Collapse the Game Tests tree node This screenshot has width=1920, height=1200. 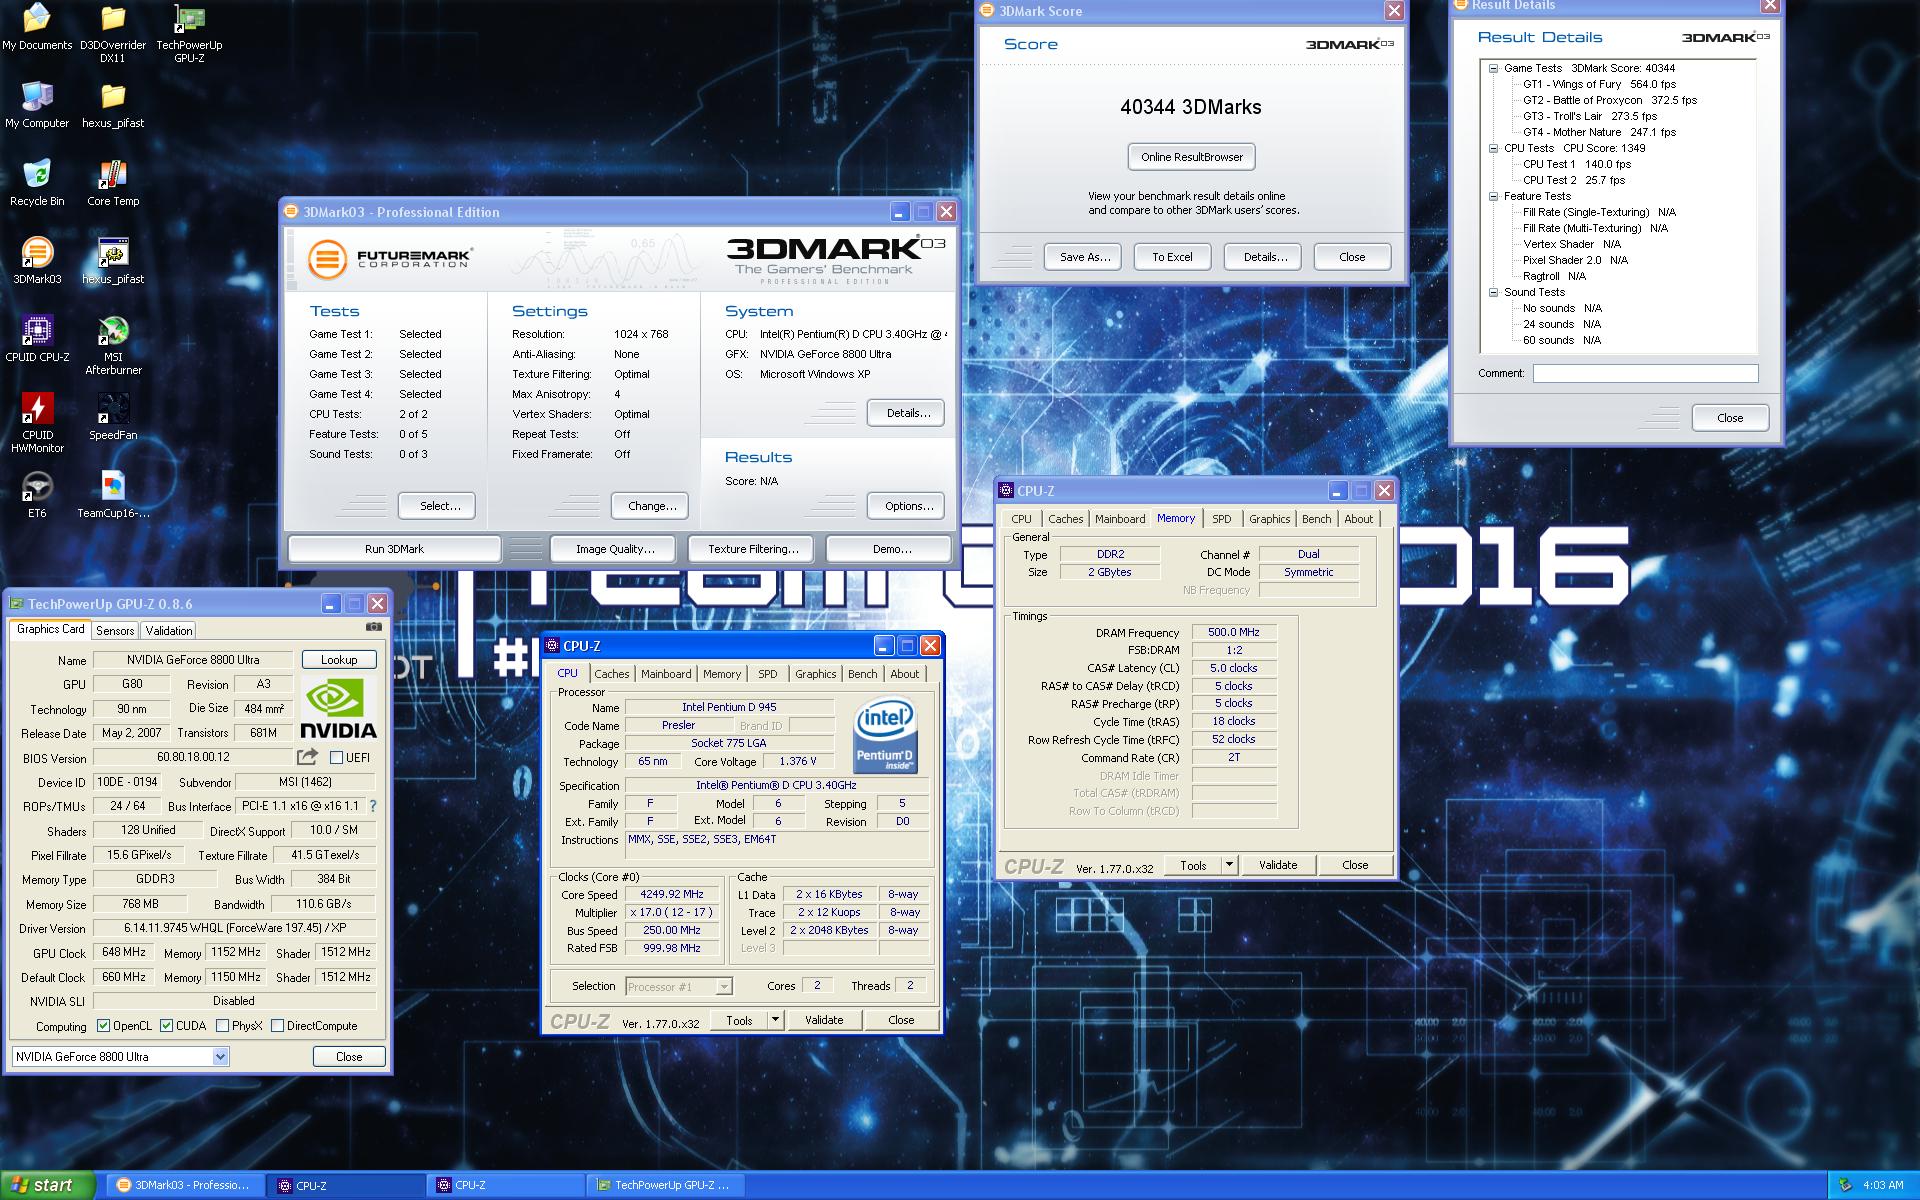1493,69
